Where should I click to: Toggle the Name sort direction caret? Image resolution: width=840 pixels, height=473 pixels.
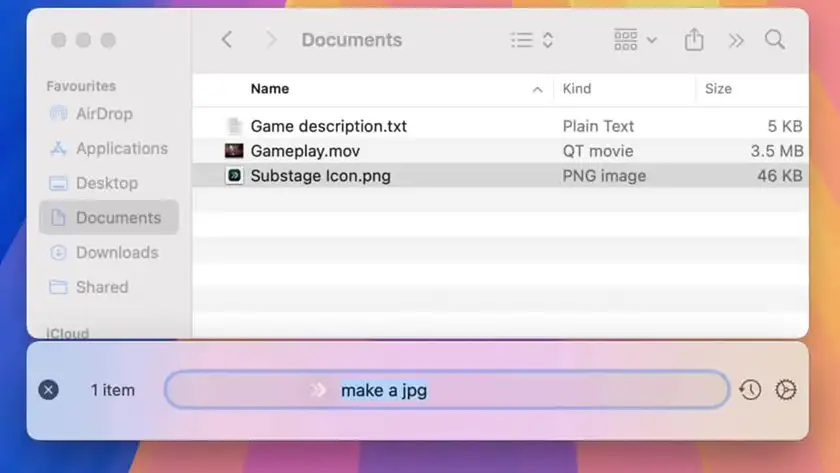click(x=537, y=90)
